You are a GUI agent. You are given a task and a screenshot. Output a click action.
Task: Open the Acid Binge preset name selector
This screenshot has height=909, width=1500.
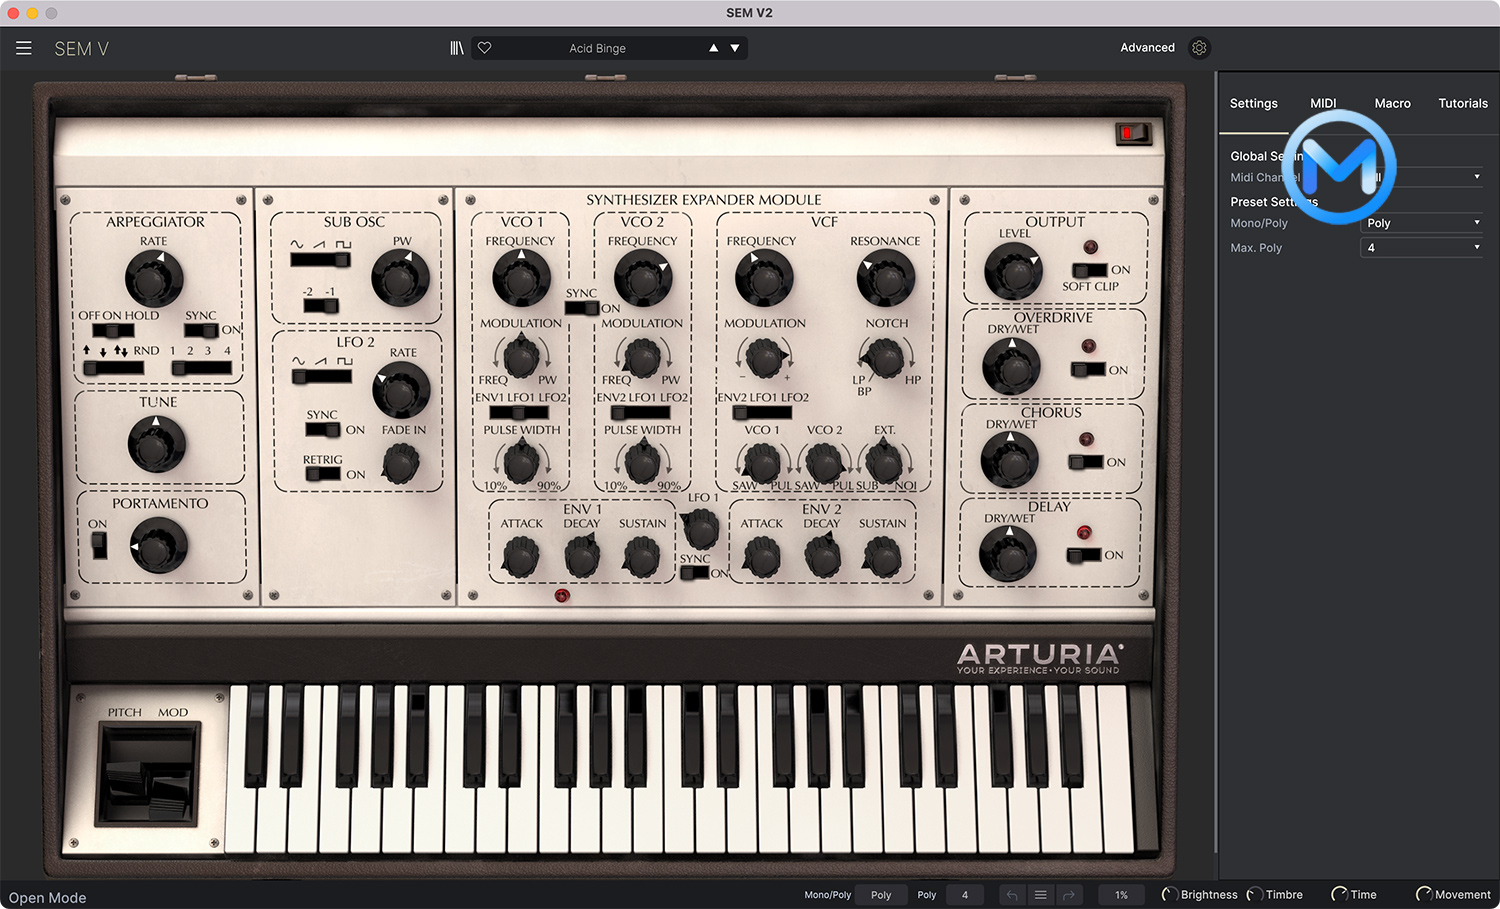(x=597, y=48)
